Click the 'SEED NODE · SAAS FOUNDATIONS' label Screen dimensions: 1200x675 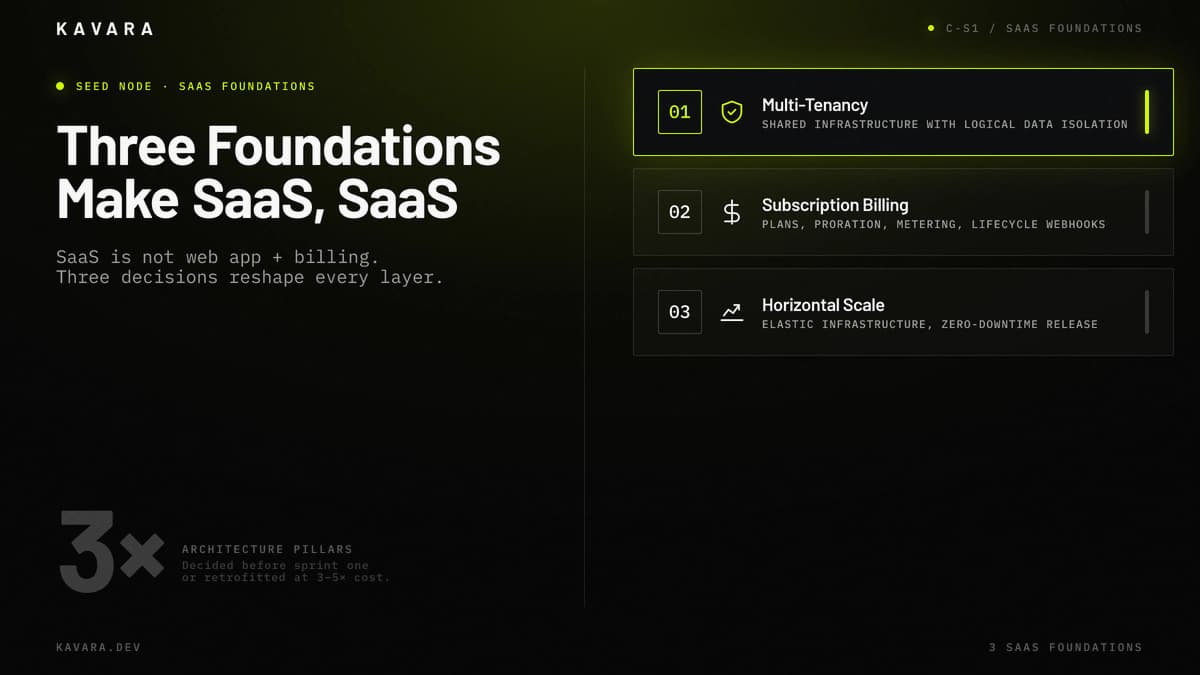(196, 87)
